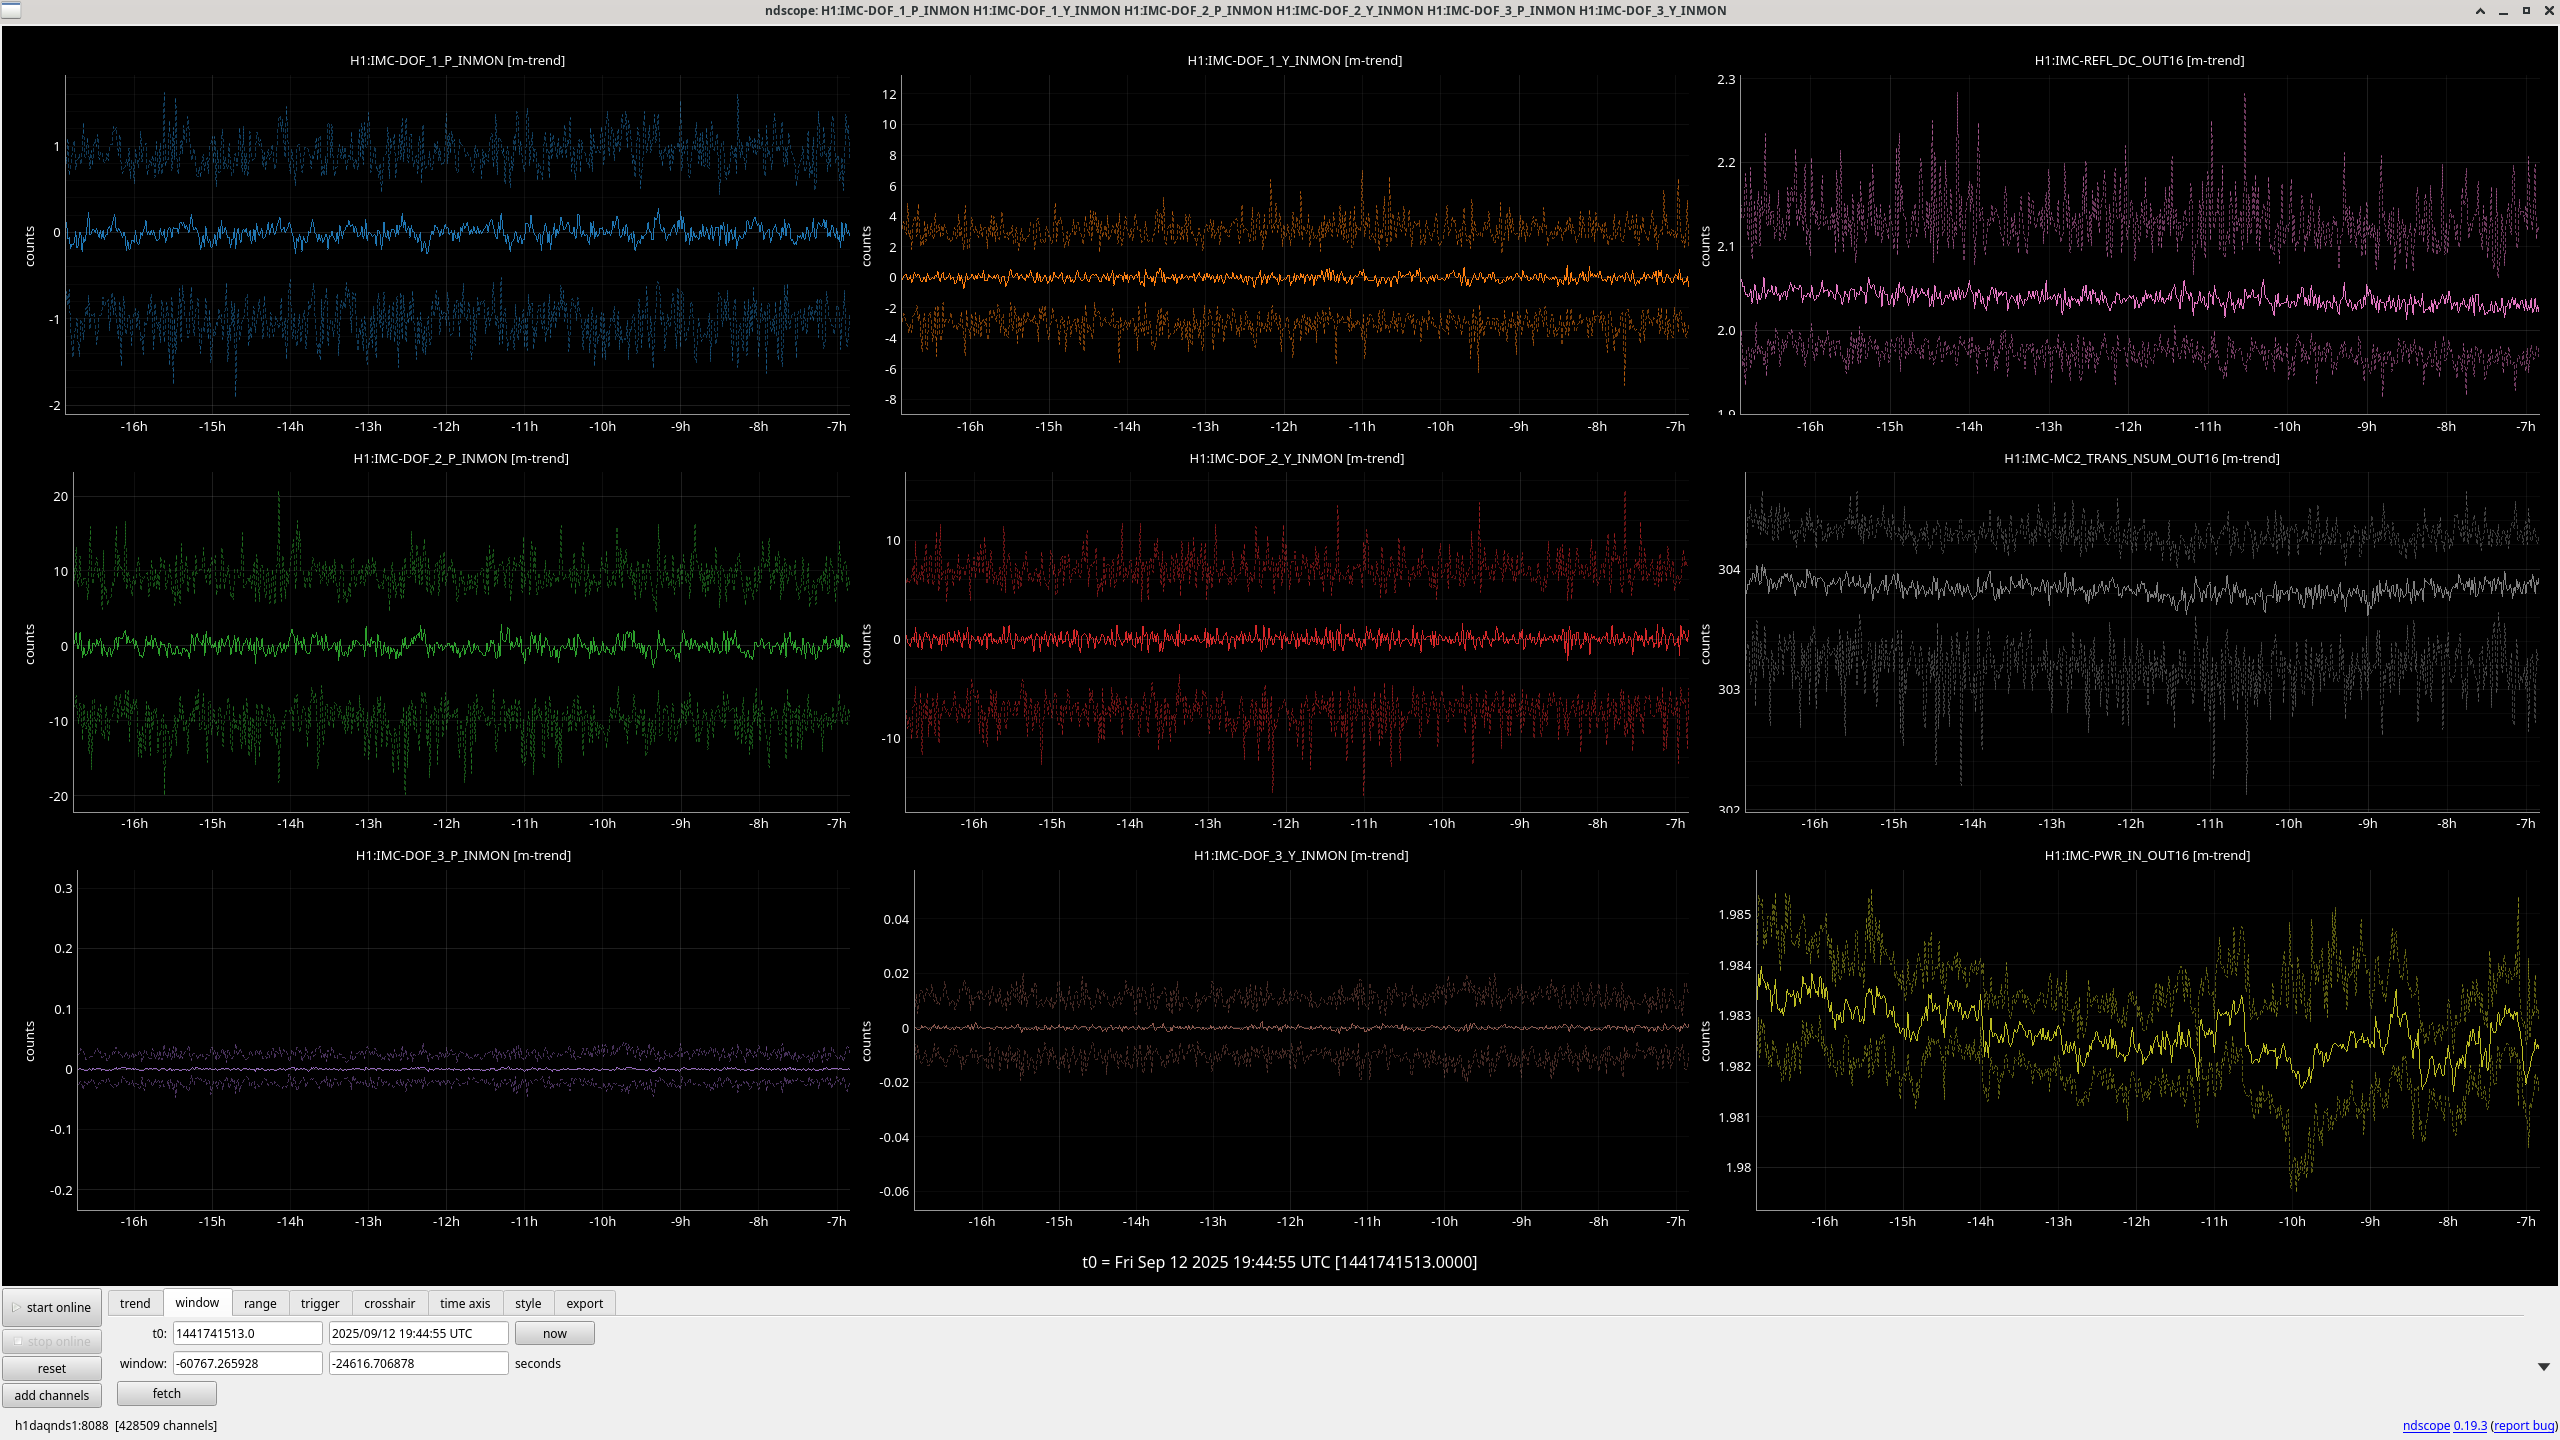Click the t0 UTC date field
This screenshot has height=1440, width=2560.
click(419, 1333)
